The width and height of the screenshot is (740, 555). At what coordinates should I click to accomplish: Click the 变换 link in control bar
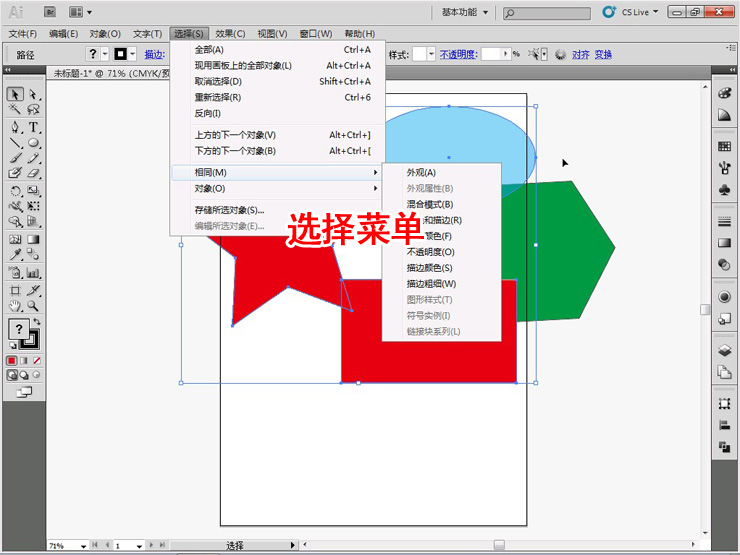pos(603,54)
